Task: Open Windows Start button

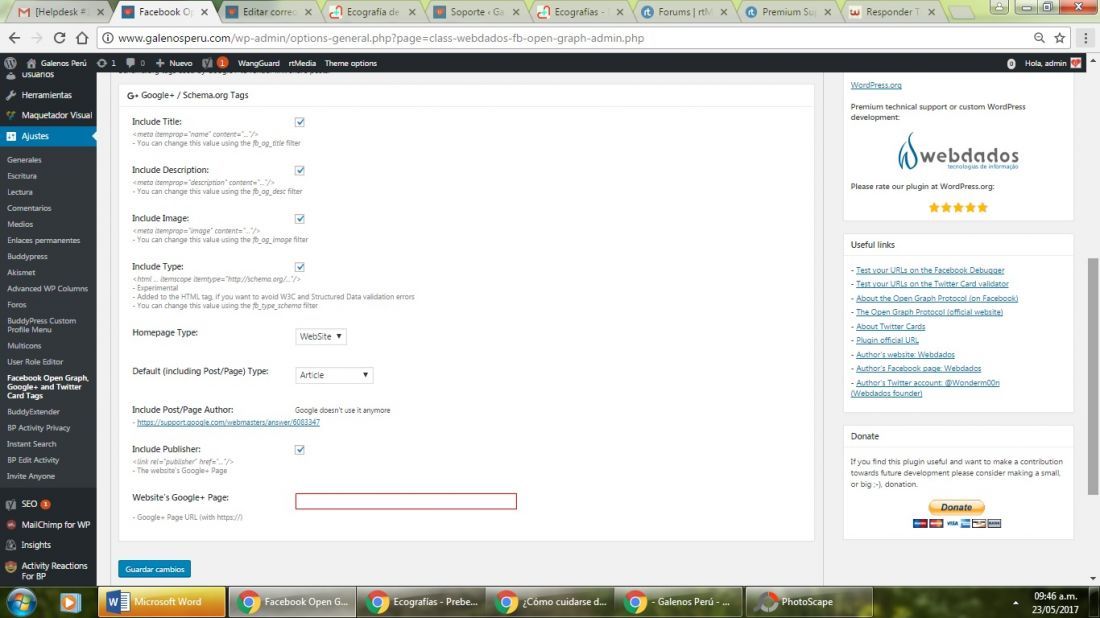Action: 21,602
